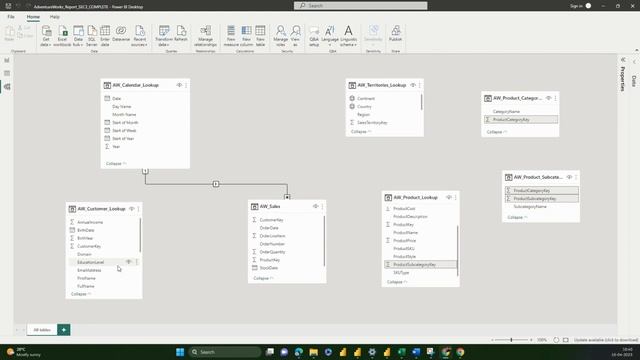Open the Help ribbon tab
This screenshot has width=640, height=360.
[x=55, y=17]
